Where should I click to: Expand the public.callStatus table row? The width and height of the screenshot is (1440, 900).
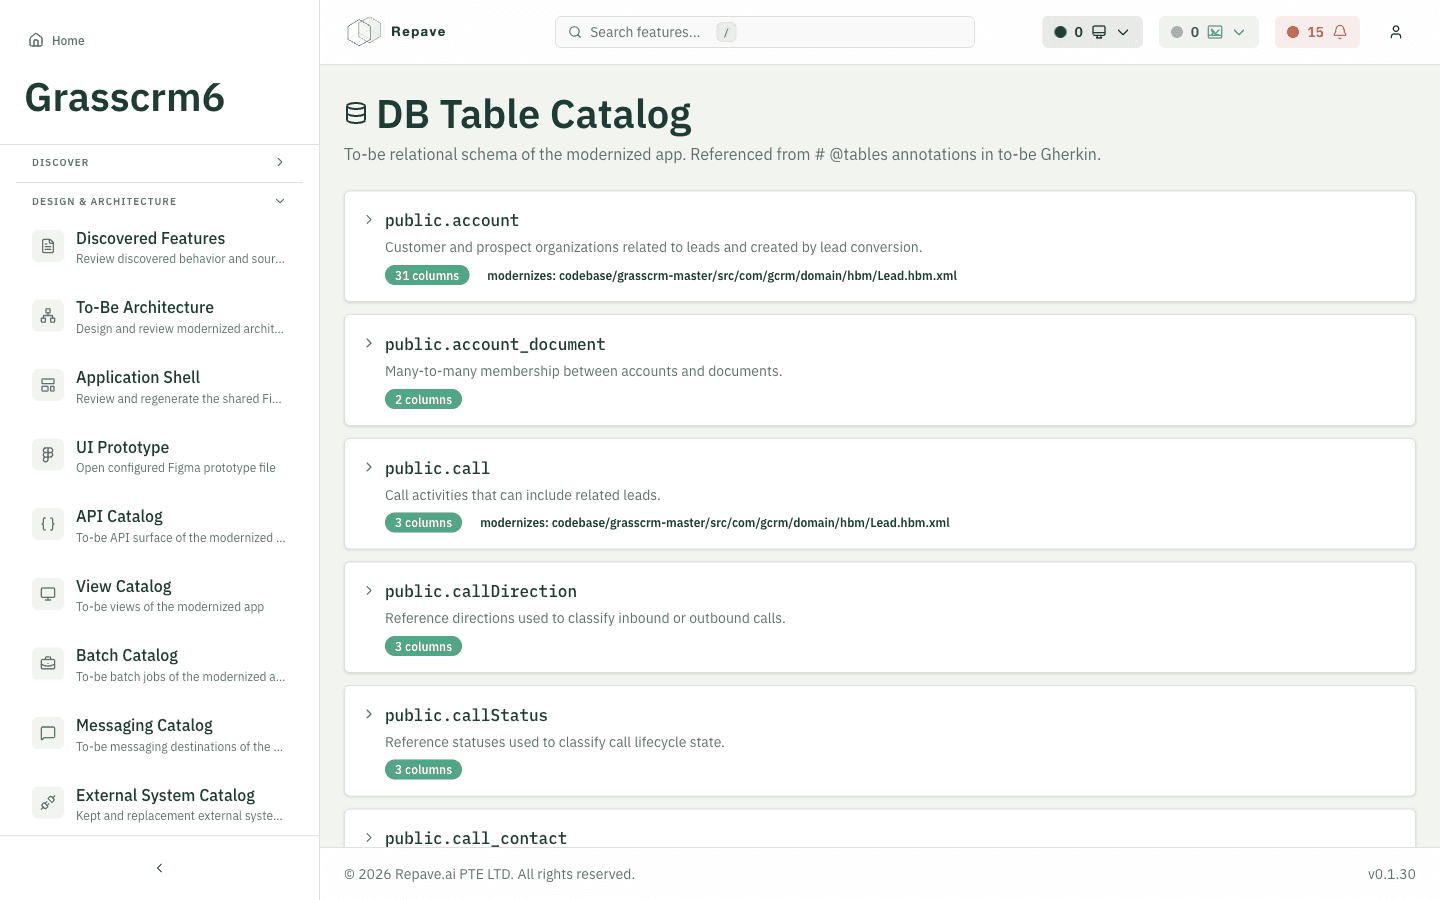coord(369,715)
